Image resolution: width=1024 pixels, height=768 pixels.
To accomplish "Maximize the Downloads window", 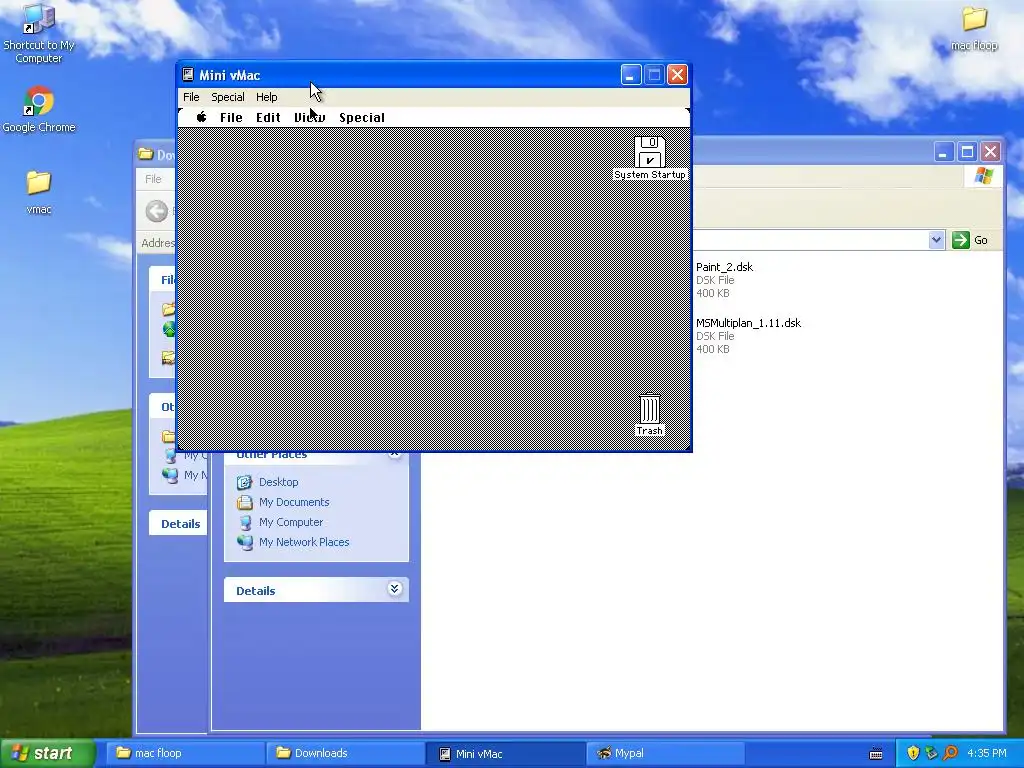I will click(967, 152).
